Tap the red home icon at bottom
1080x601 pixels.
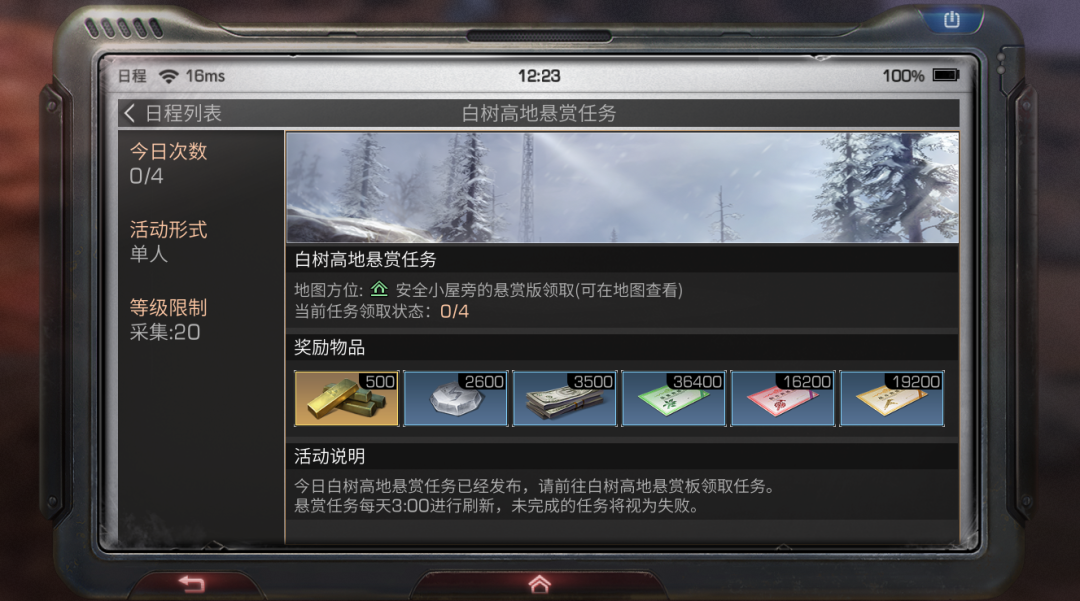[x=539, y=584]
